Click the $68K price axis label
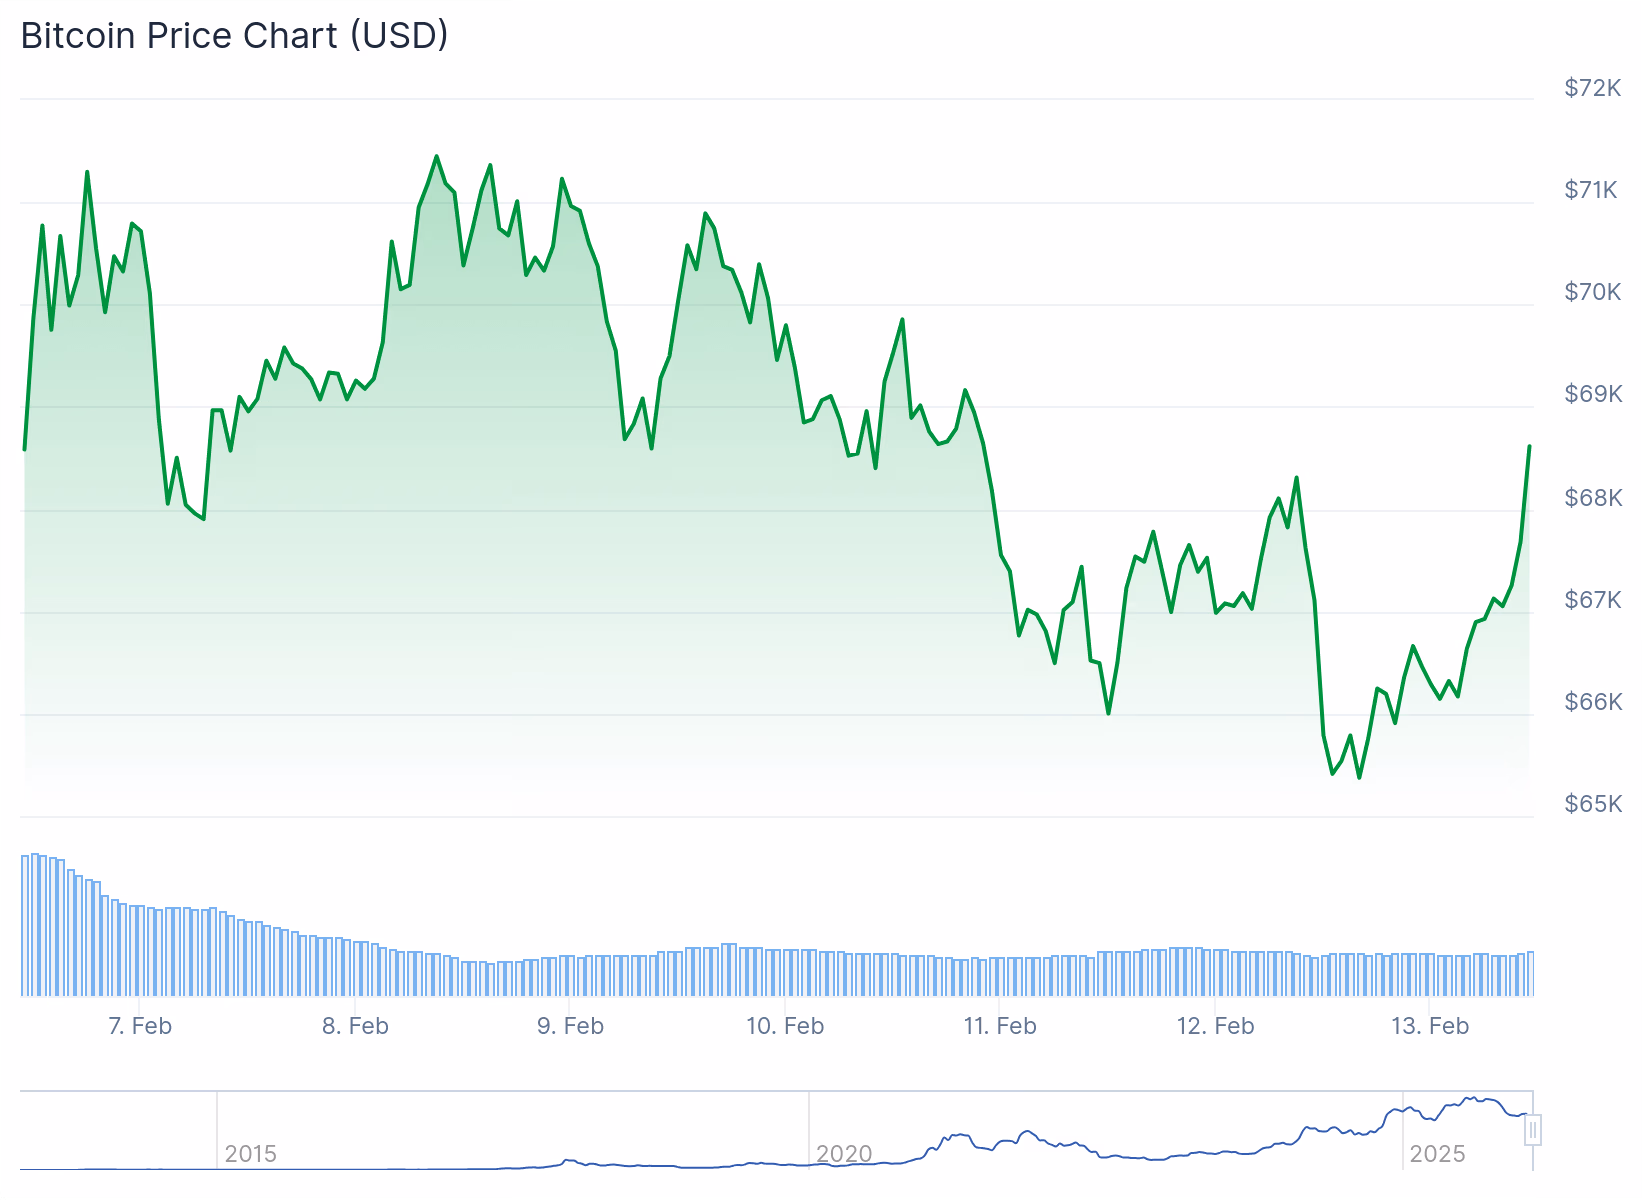This screenshot has width=1644, height=1200. (x=1592, y=498)
